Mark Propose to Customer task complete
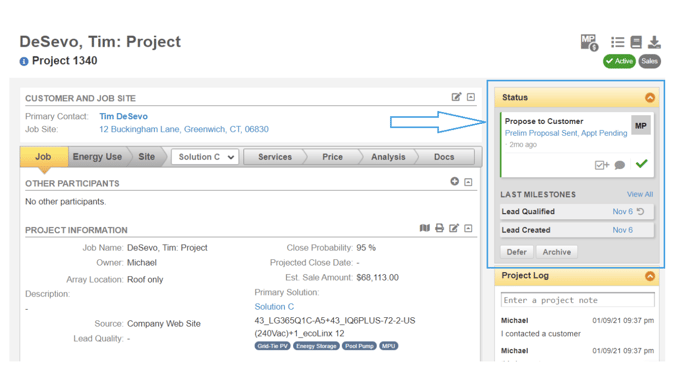The width and height of the screenshot is (688, 392). pyautogui.click(x=641, y=164)
